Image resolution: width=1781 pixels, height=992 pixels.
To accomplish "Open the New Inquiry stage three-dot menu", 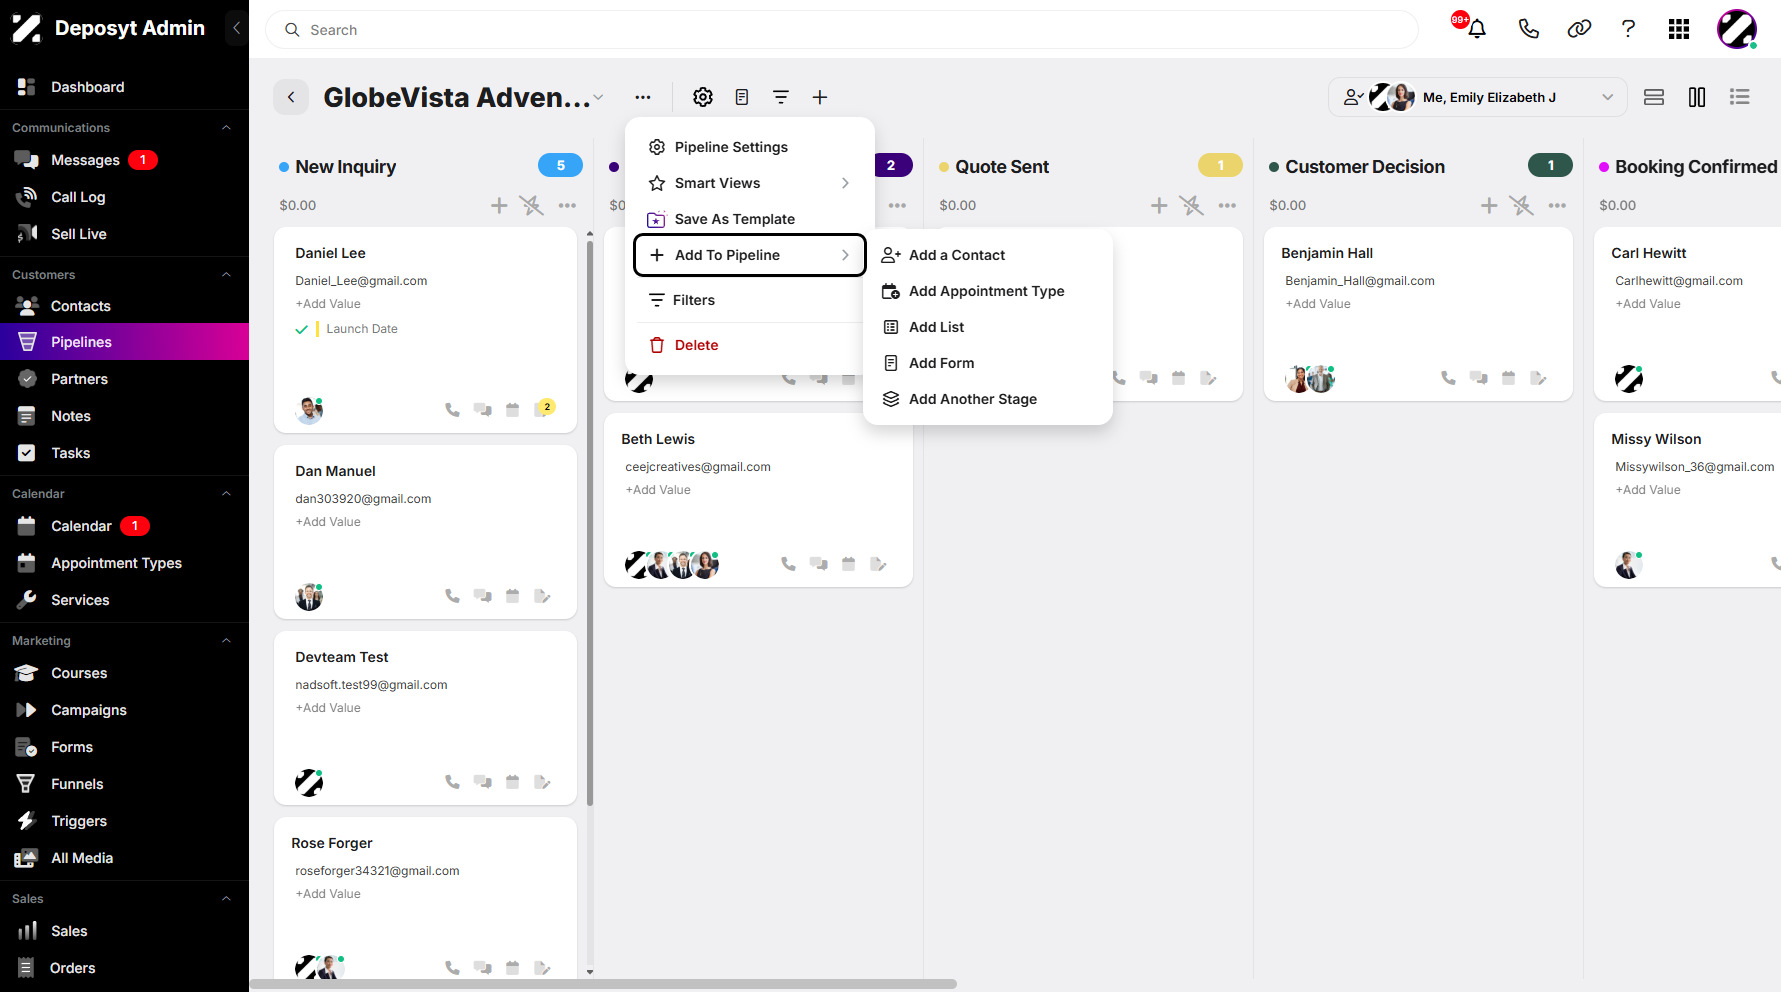I will tap(567, 205).
